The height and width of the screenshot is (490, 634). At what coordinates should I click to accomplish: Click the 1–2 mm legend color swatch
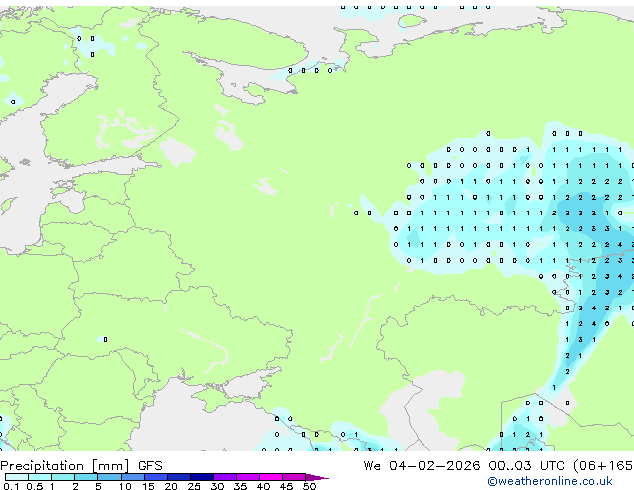[63, 477]
